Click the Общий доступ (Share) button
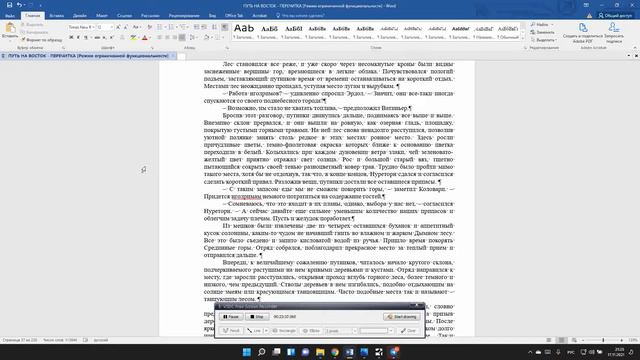The image size is (640, 360). pos(615,16)
